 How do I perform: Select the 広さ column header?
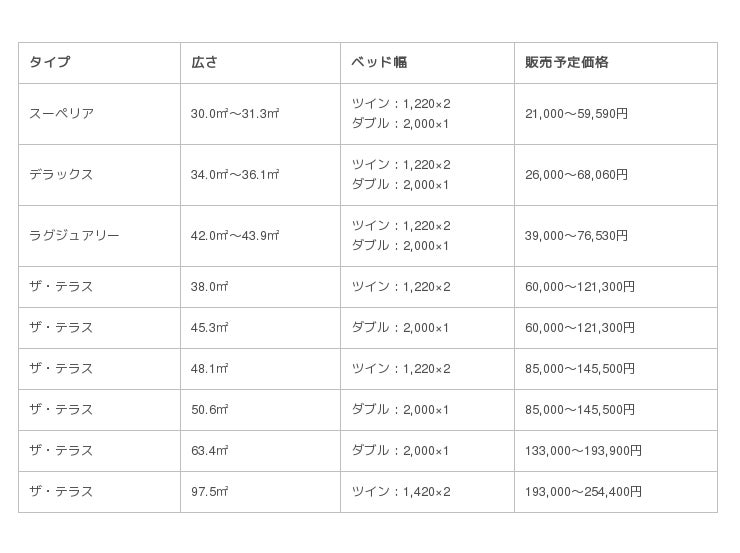pyautogui.click(x=204, y=62)
